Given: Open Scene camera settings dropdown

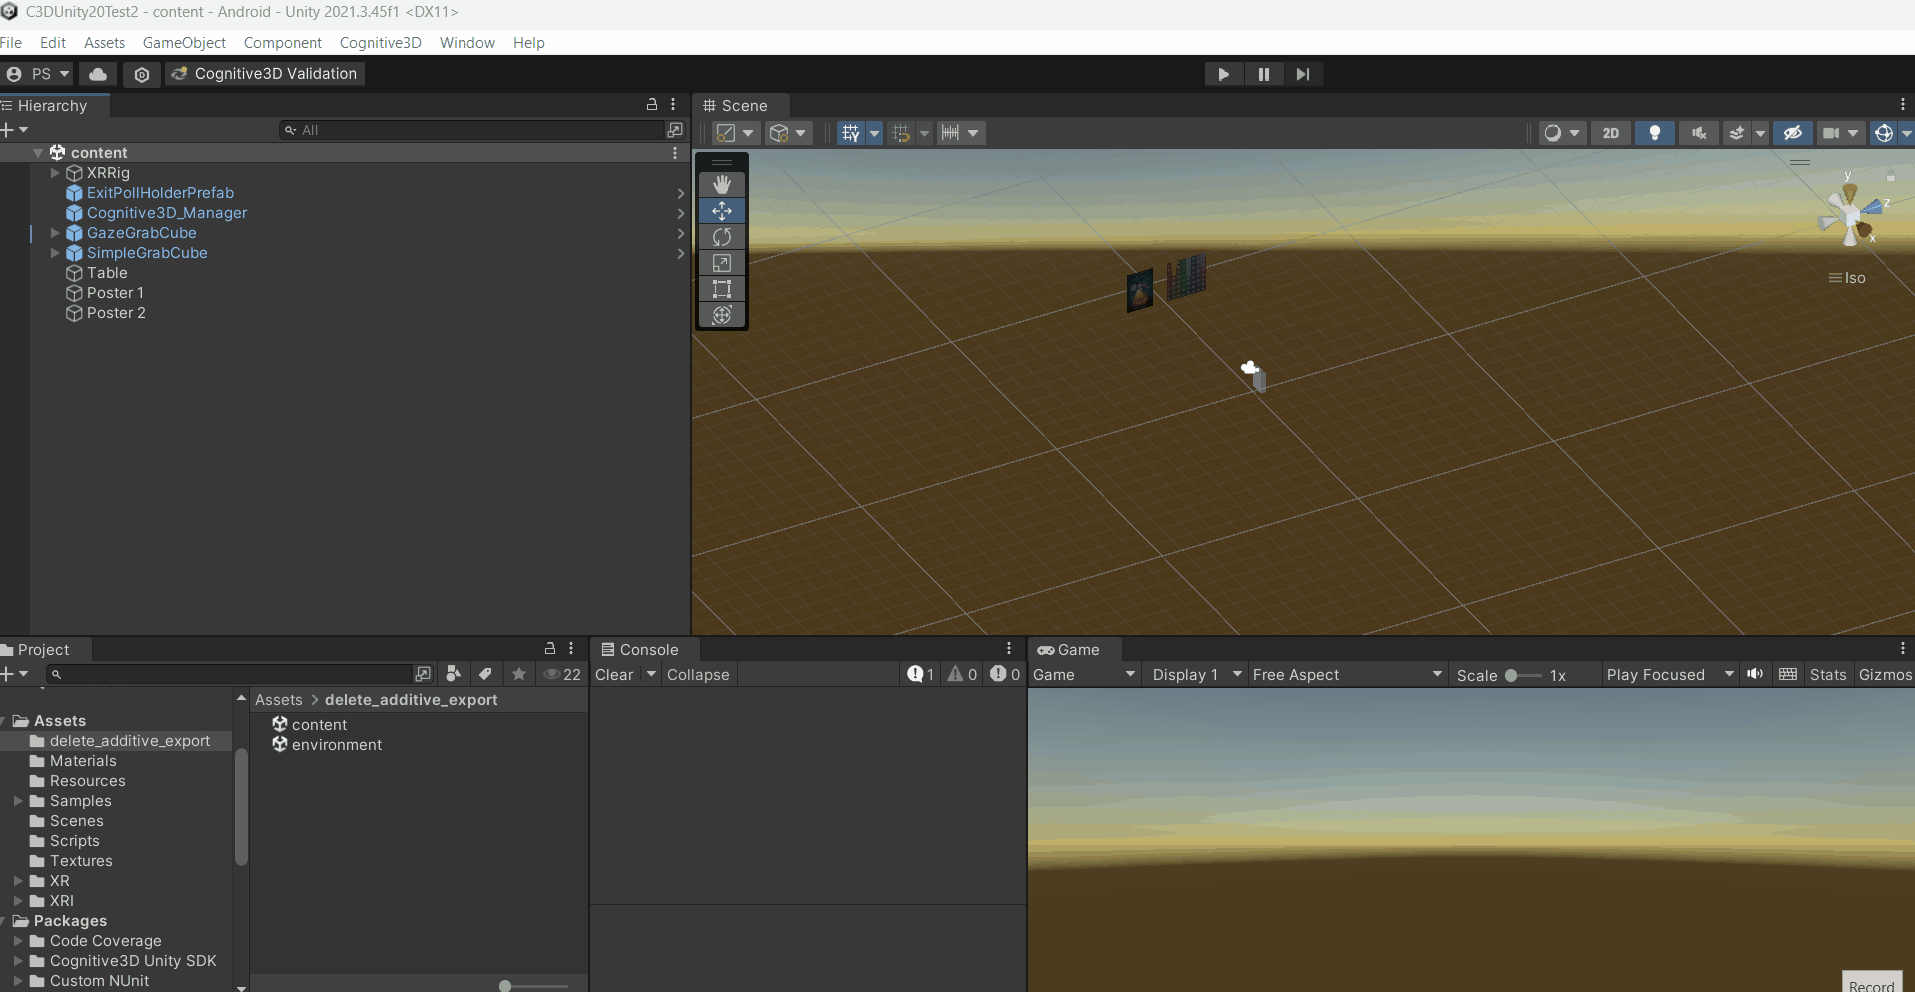Looking at the screenshot, I should point(1840,133).
